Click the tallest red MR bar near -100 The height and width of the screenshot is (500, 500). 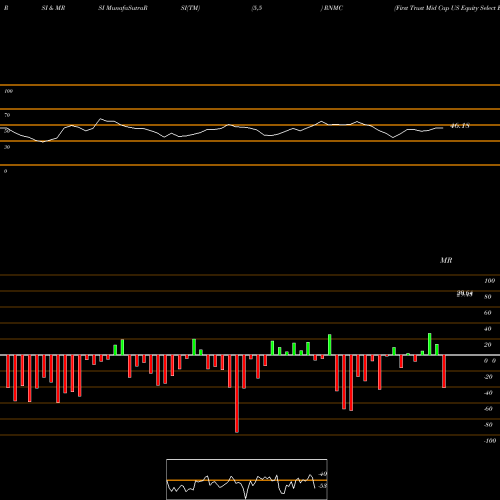coord(237,394)
